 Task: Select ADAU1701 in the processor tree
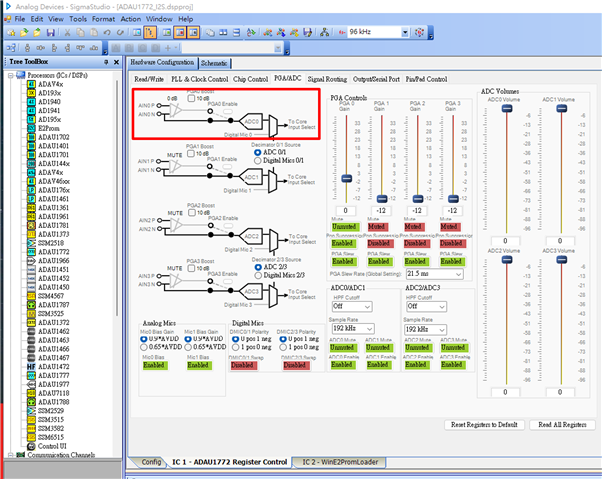coord(53,155)
